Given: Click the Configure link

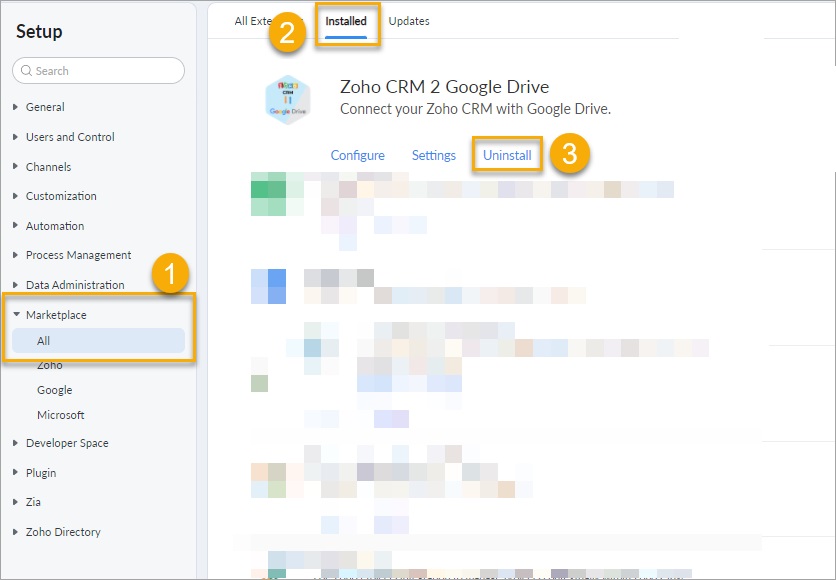Looking at the screenshot, I should point(357,155).
